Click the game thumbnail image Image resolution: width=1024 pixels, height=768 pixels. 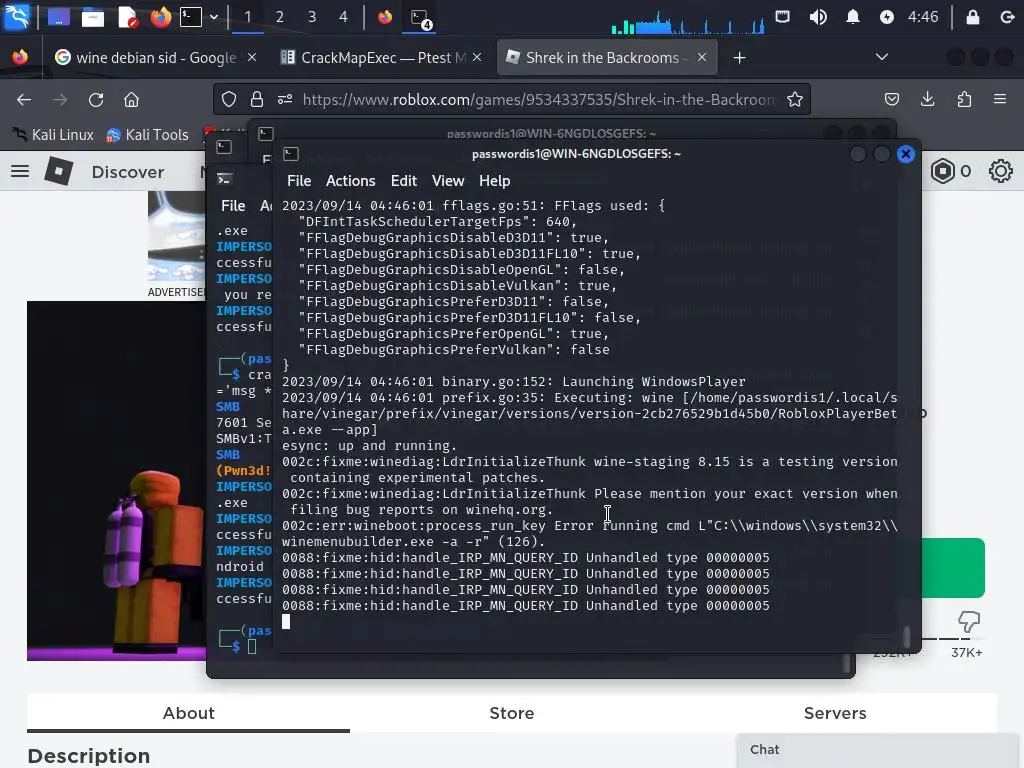point(116,481)
